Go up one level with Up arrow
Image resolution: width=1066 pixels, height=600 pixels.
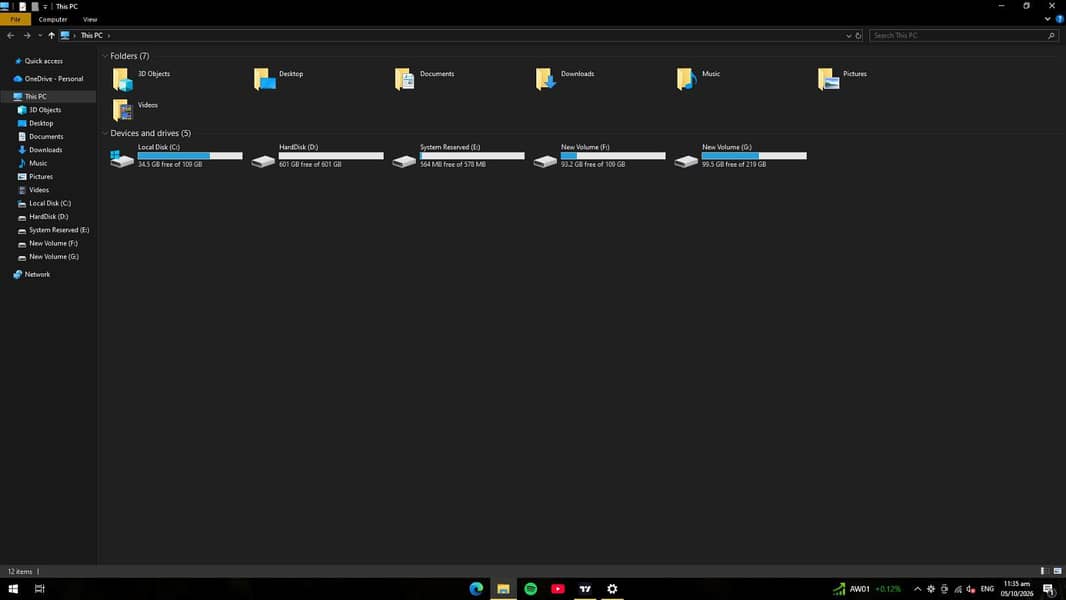pos(51,35)
